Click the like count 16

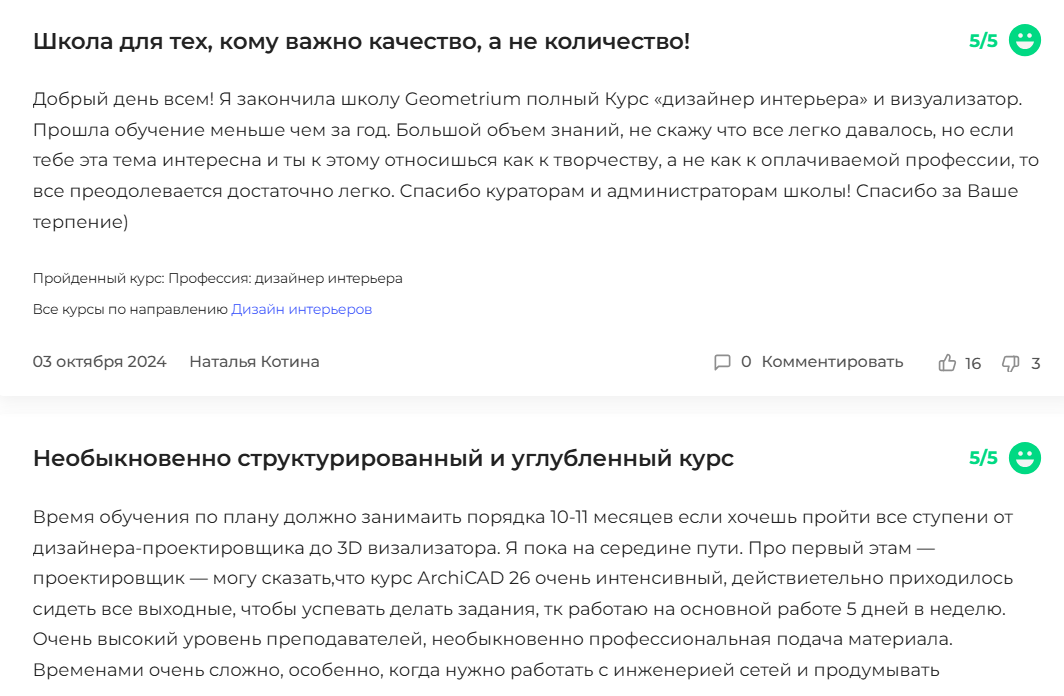[973, 364]
